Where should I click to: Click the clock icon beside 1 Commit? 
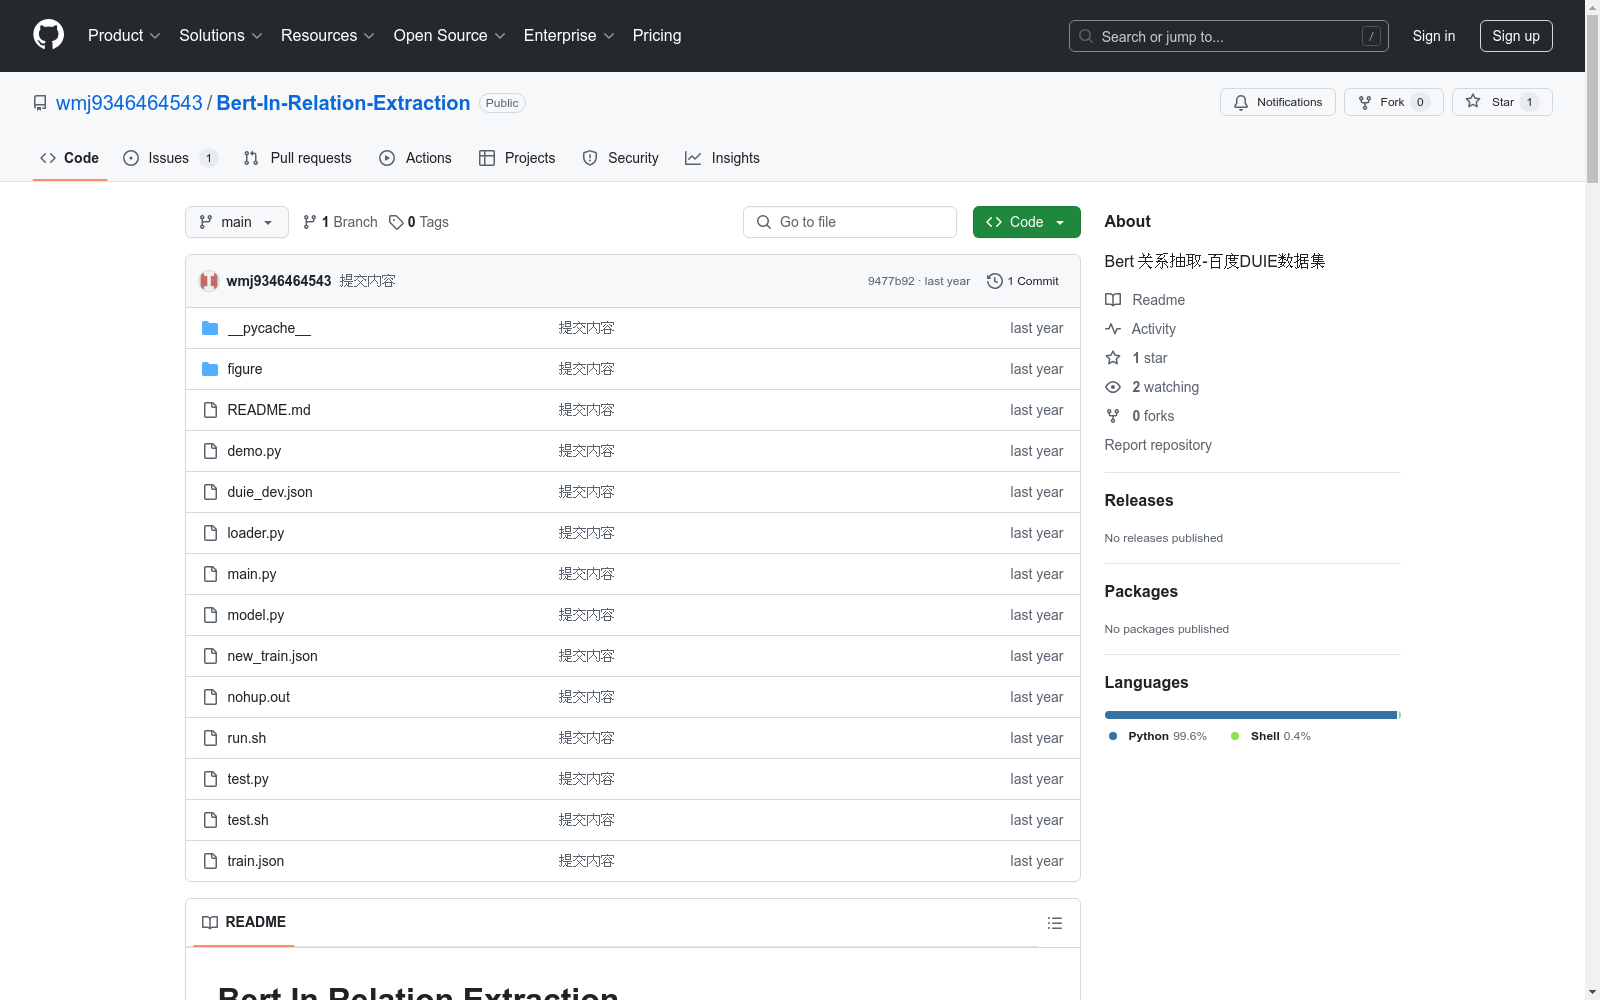[994, 281]
